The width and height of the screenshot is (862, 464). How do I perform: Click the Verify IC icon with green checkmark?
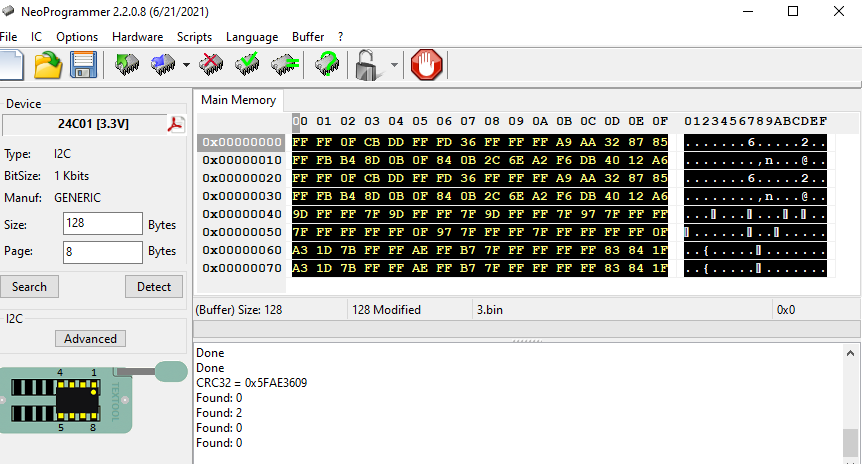pyautogui.click(x=248, y=66)
